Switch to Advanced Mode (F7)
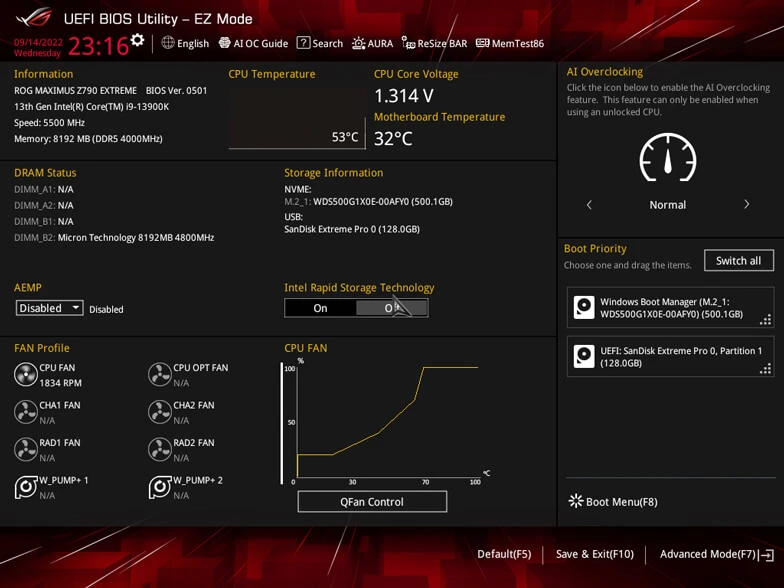 coord(715,554)
